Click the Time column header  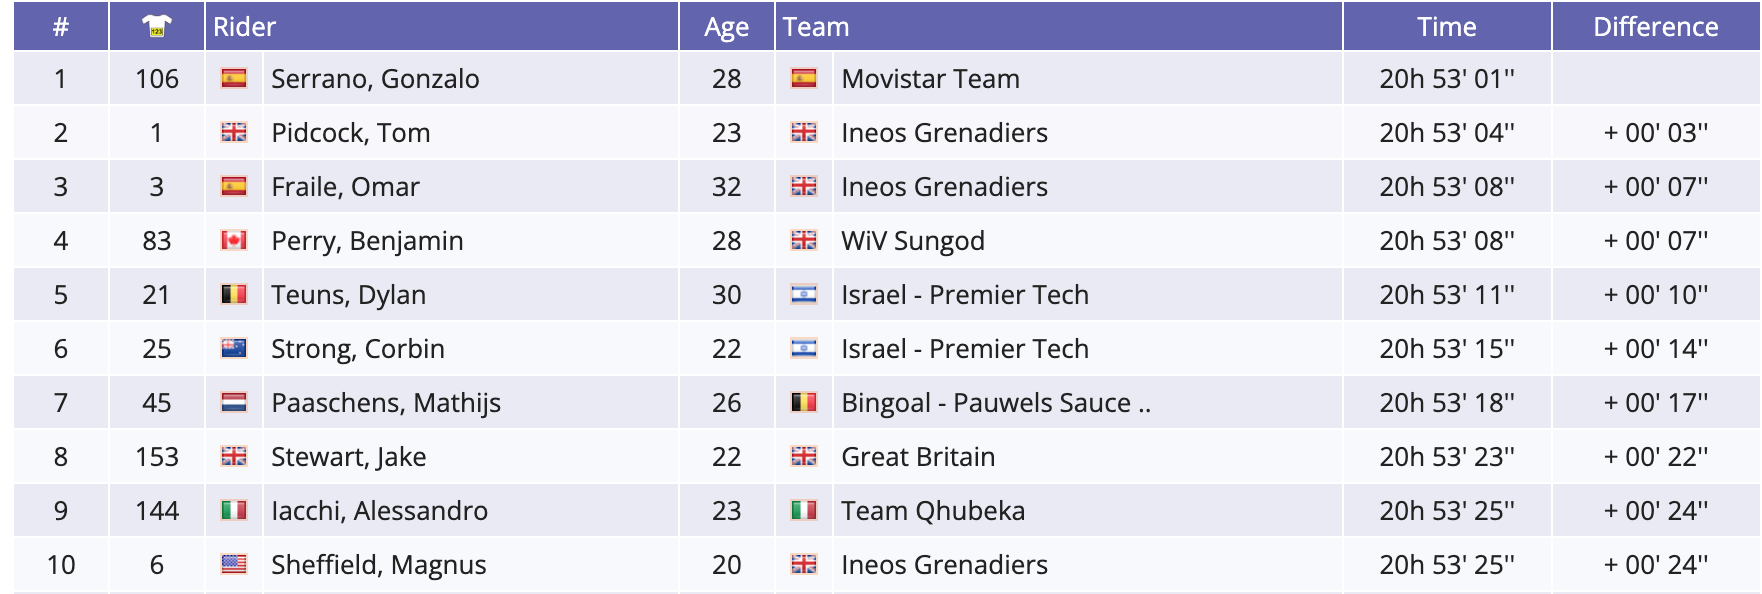[x=1446, y=27]
